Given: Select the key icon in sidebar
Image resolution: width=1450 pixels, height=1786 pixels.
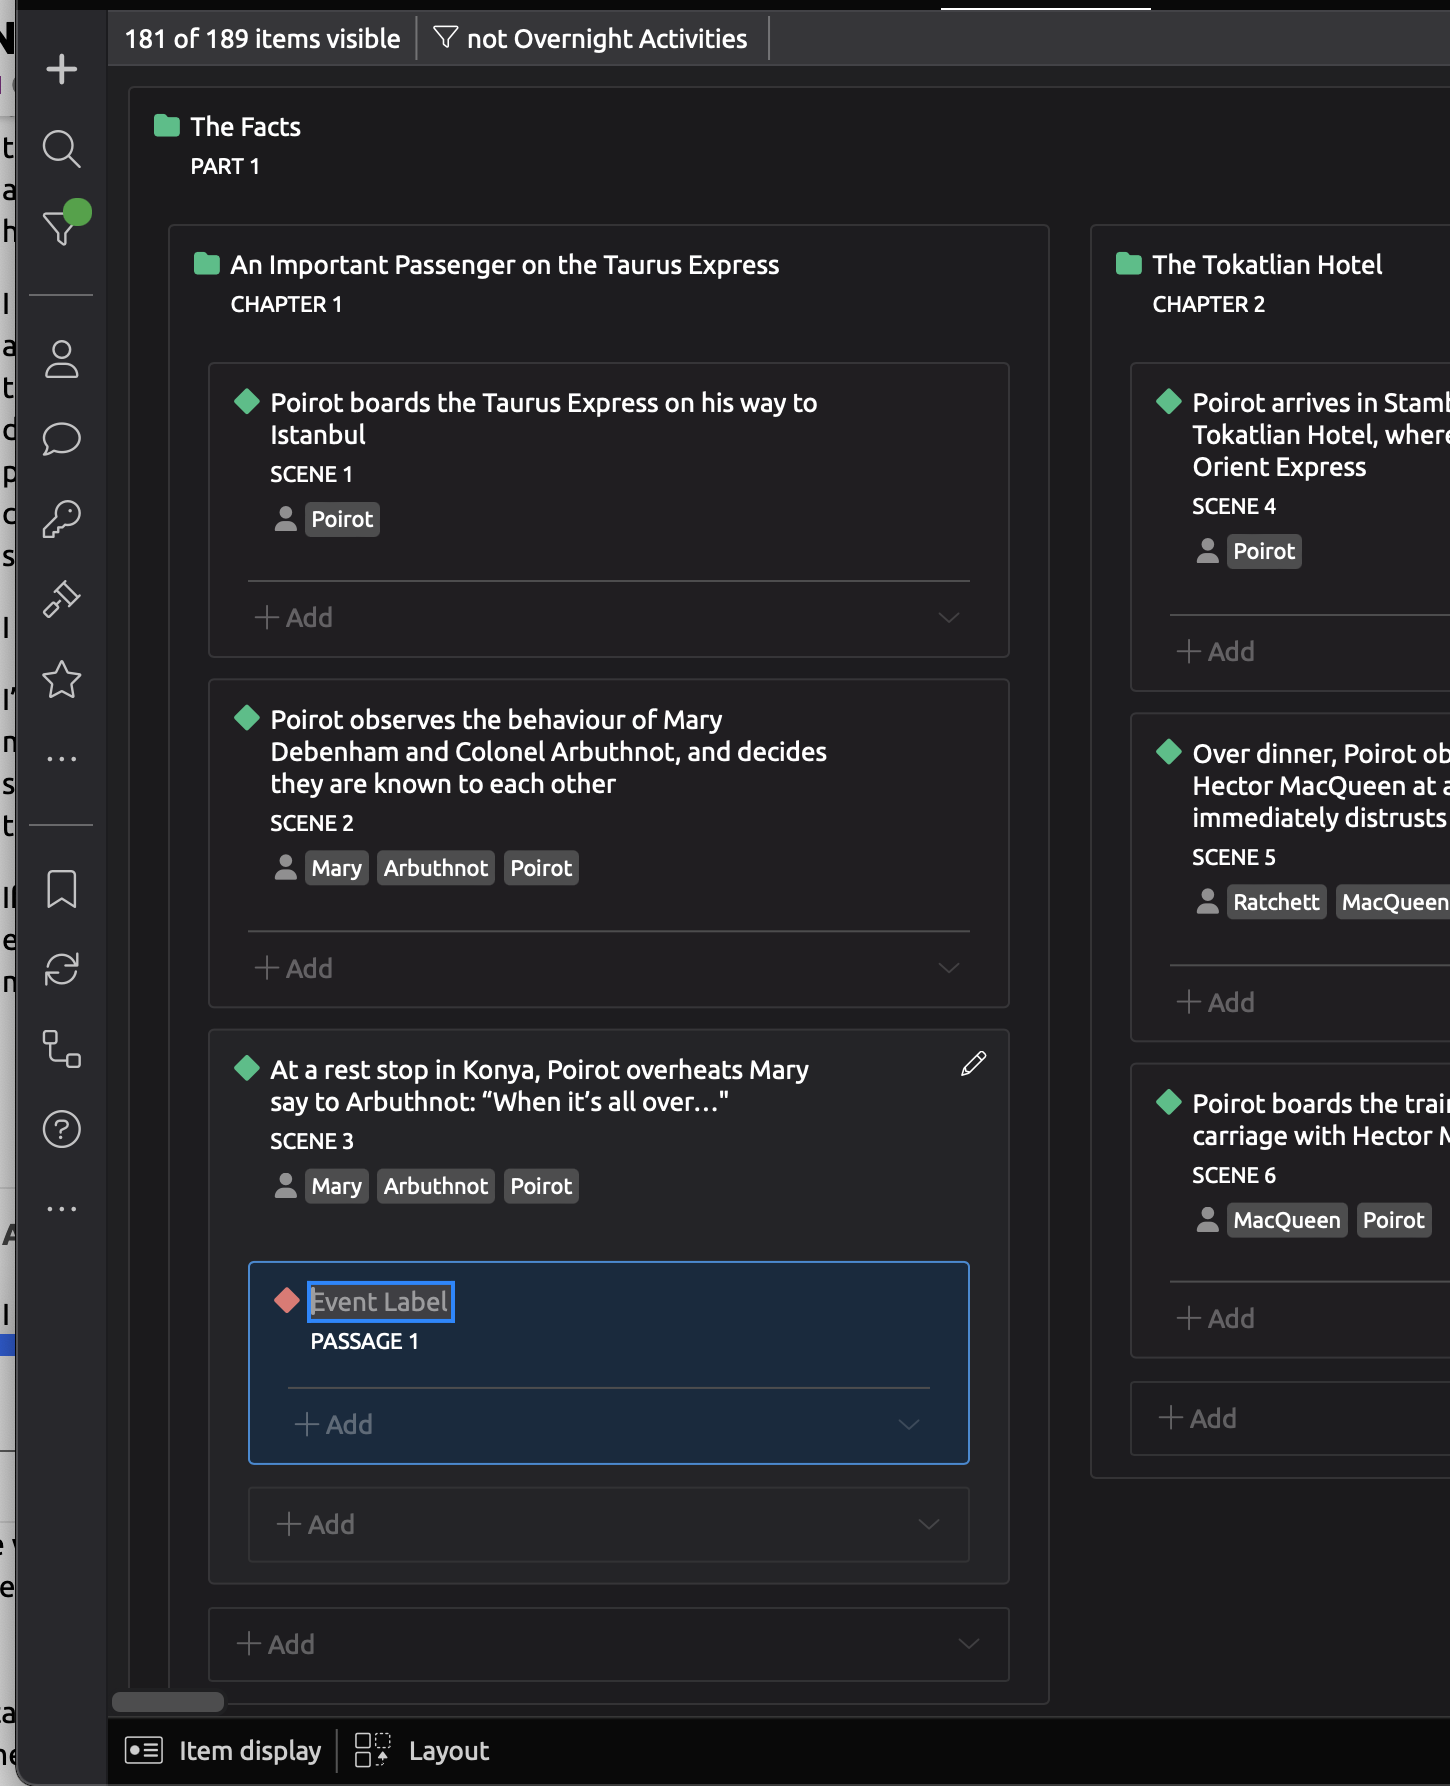Looking at the screenshot, I should [x=61, y=519].
